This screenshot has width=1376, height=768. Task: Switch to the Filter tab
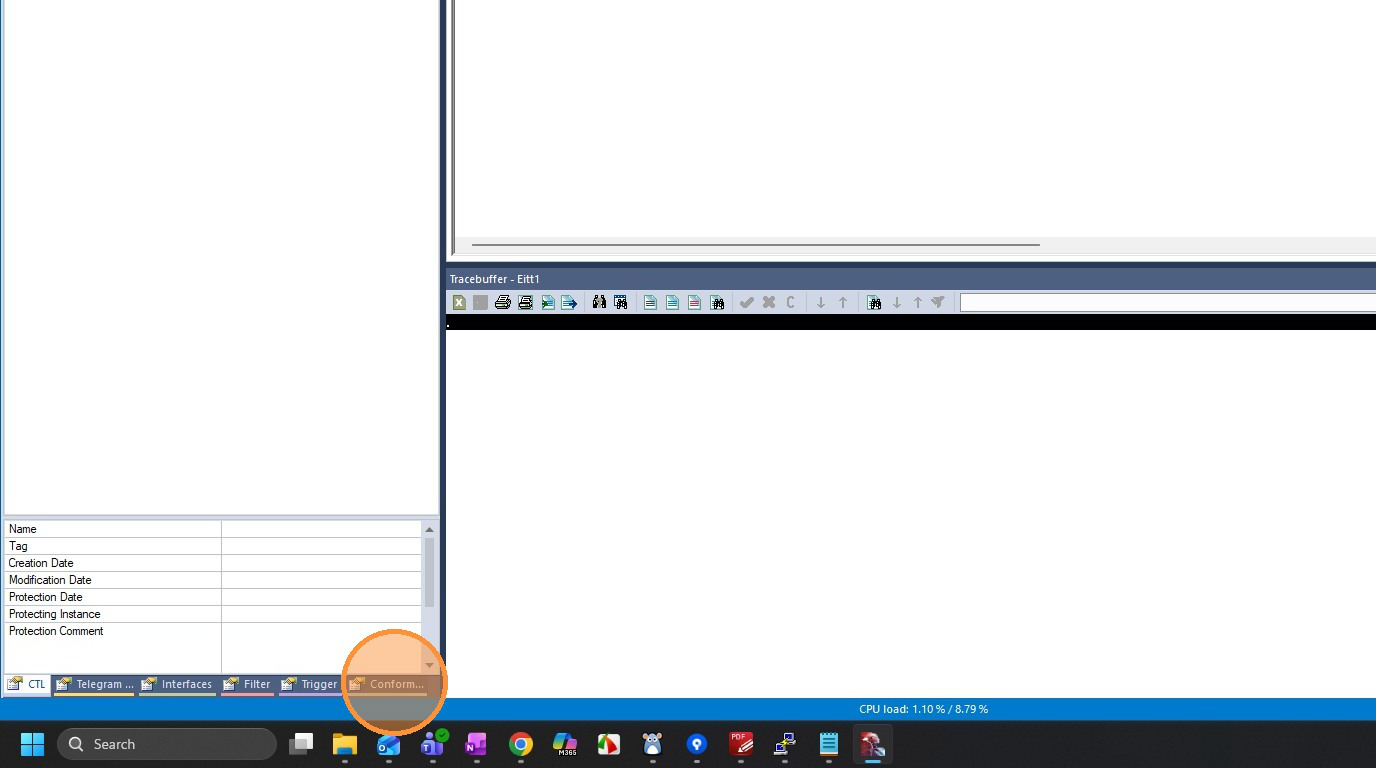[x=247, y=684]
